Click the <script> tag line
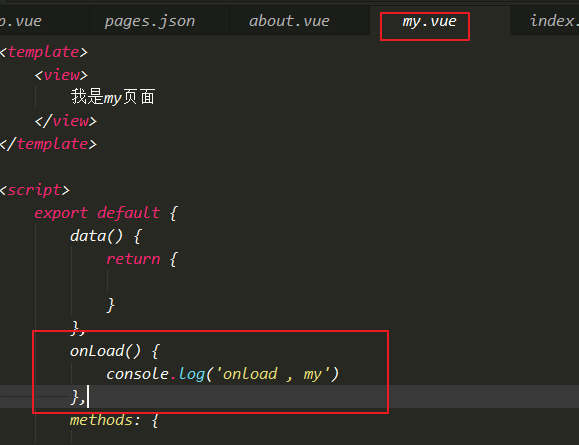579x445 pixels. pyautogui.click(x=35, y=190)
